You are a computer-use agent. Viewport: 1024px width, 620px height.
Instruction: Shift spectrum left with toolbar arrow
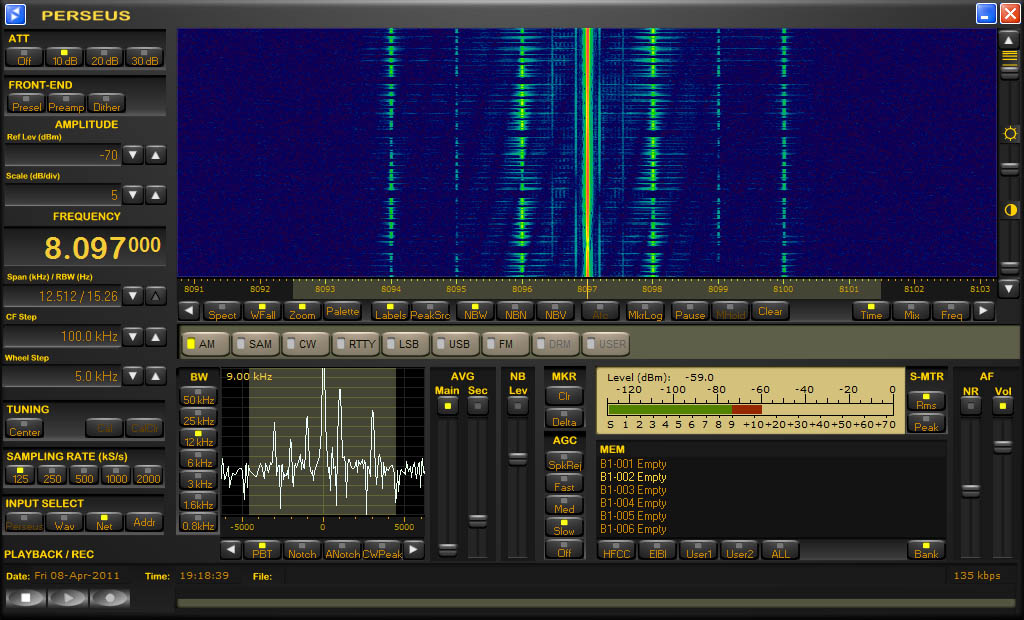[189, 311]
